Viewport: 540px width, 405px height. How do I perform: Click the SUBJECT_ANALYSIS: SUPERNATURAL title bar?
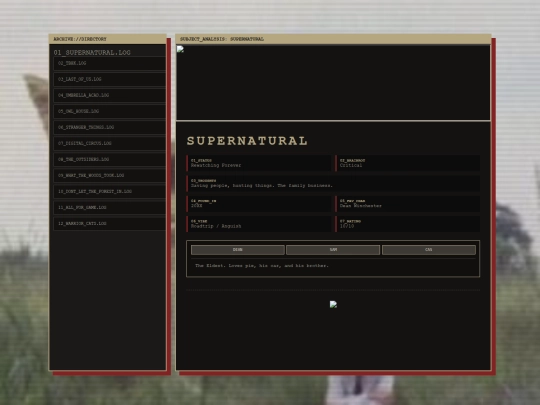pos(333,39)
